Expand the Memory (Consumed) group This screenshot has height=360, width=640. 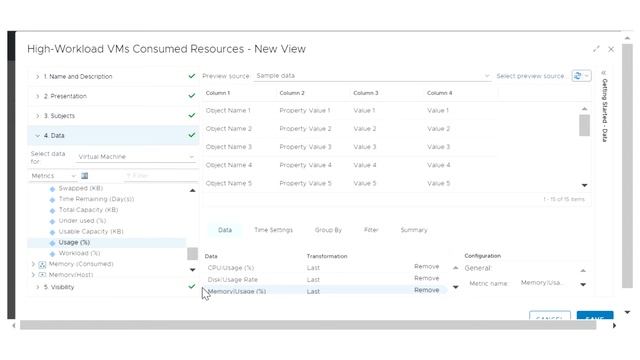click(x=33, y=264)
